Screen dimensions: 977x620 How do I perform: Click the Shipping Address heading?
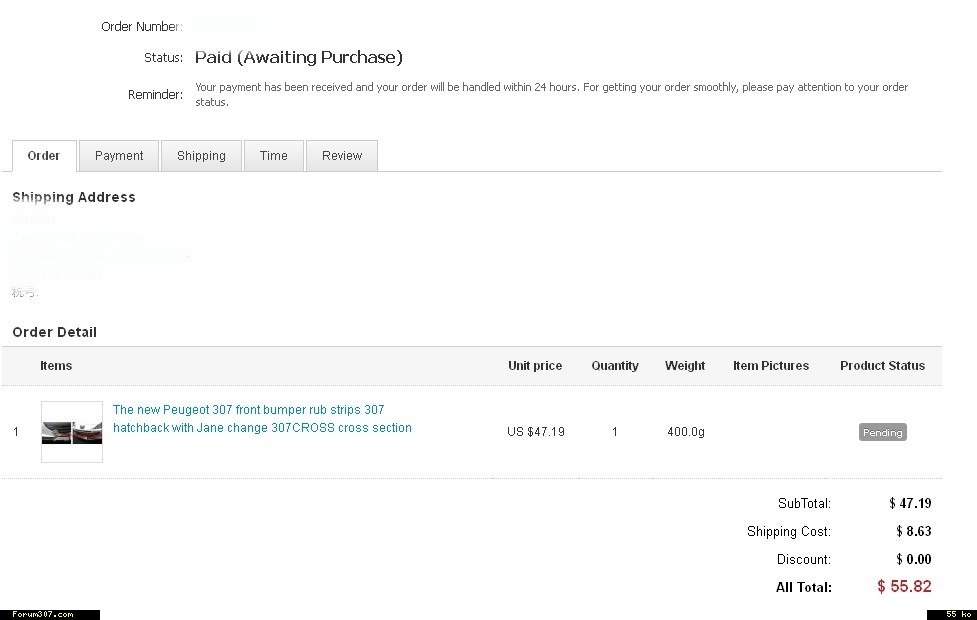coord(74,198)
